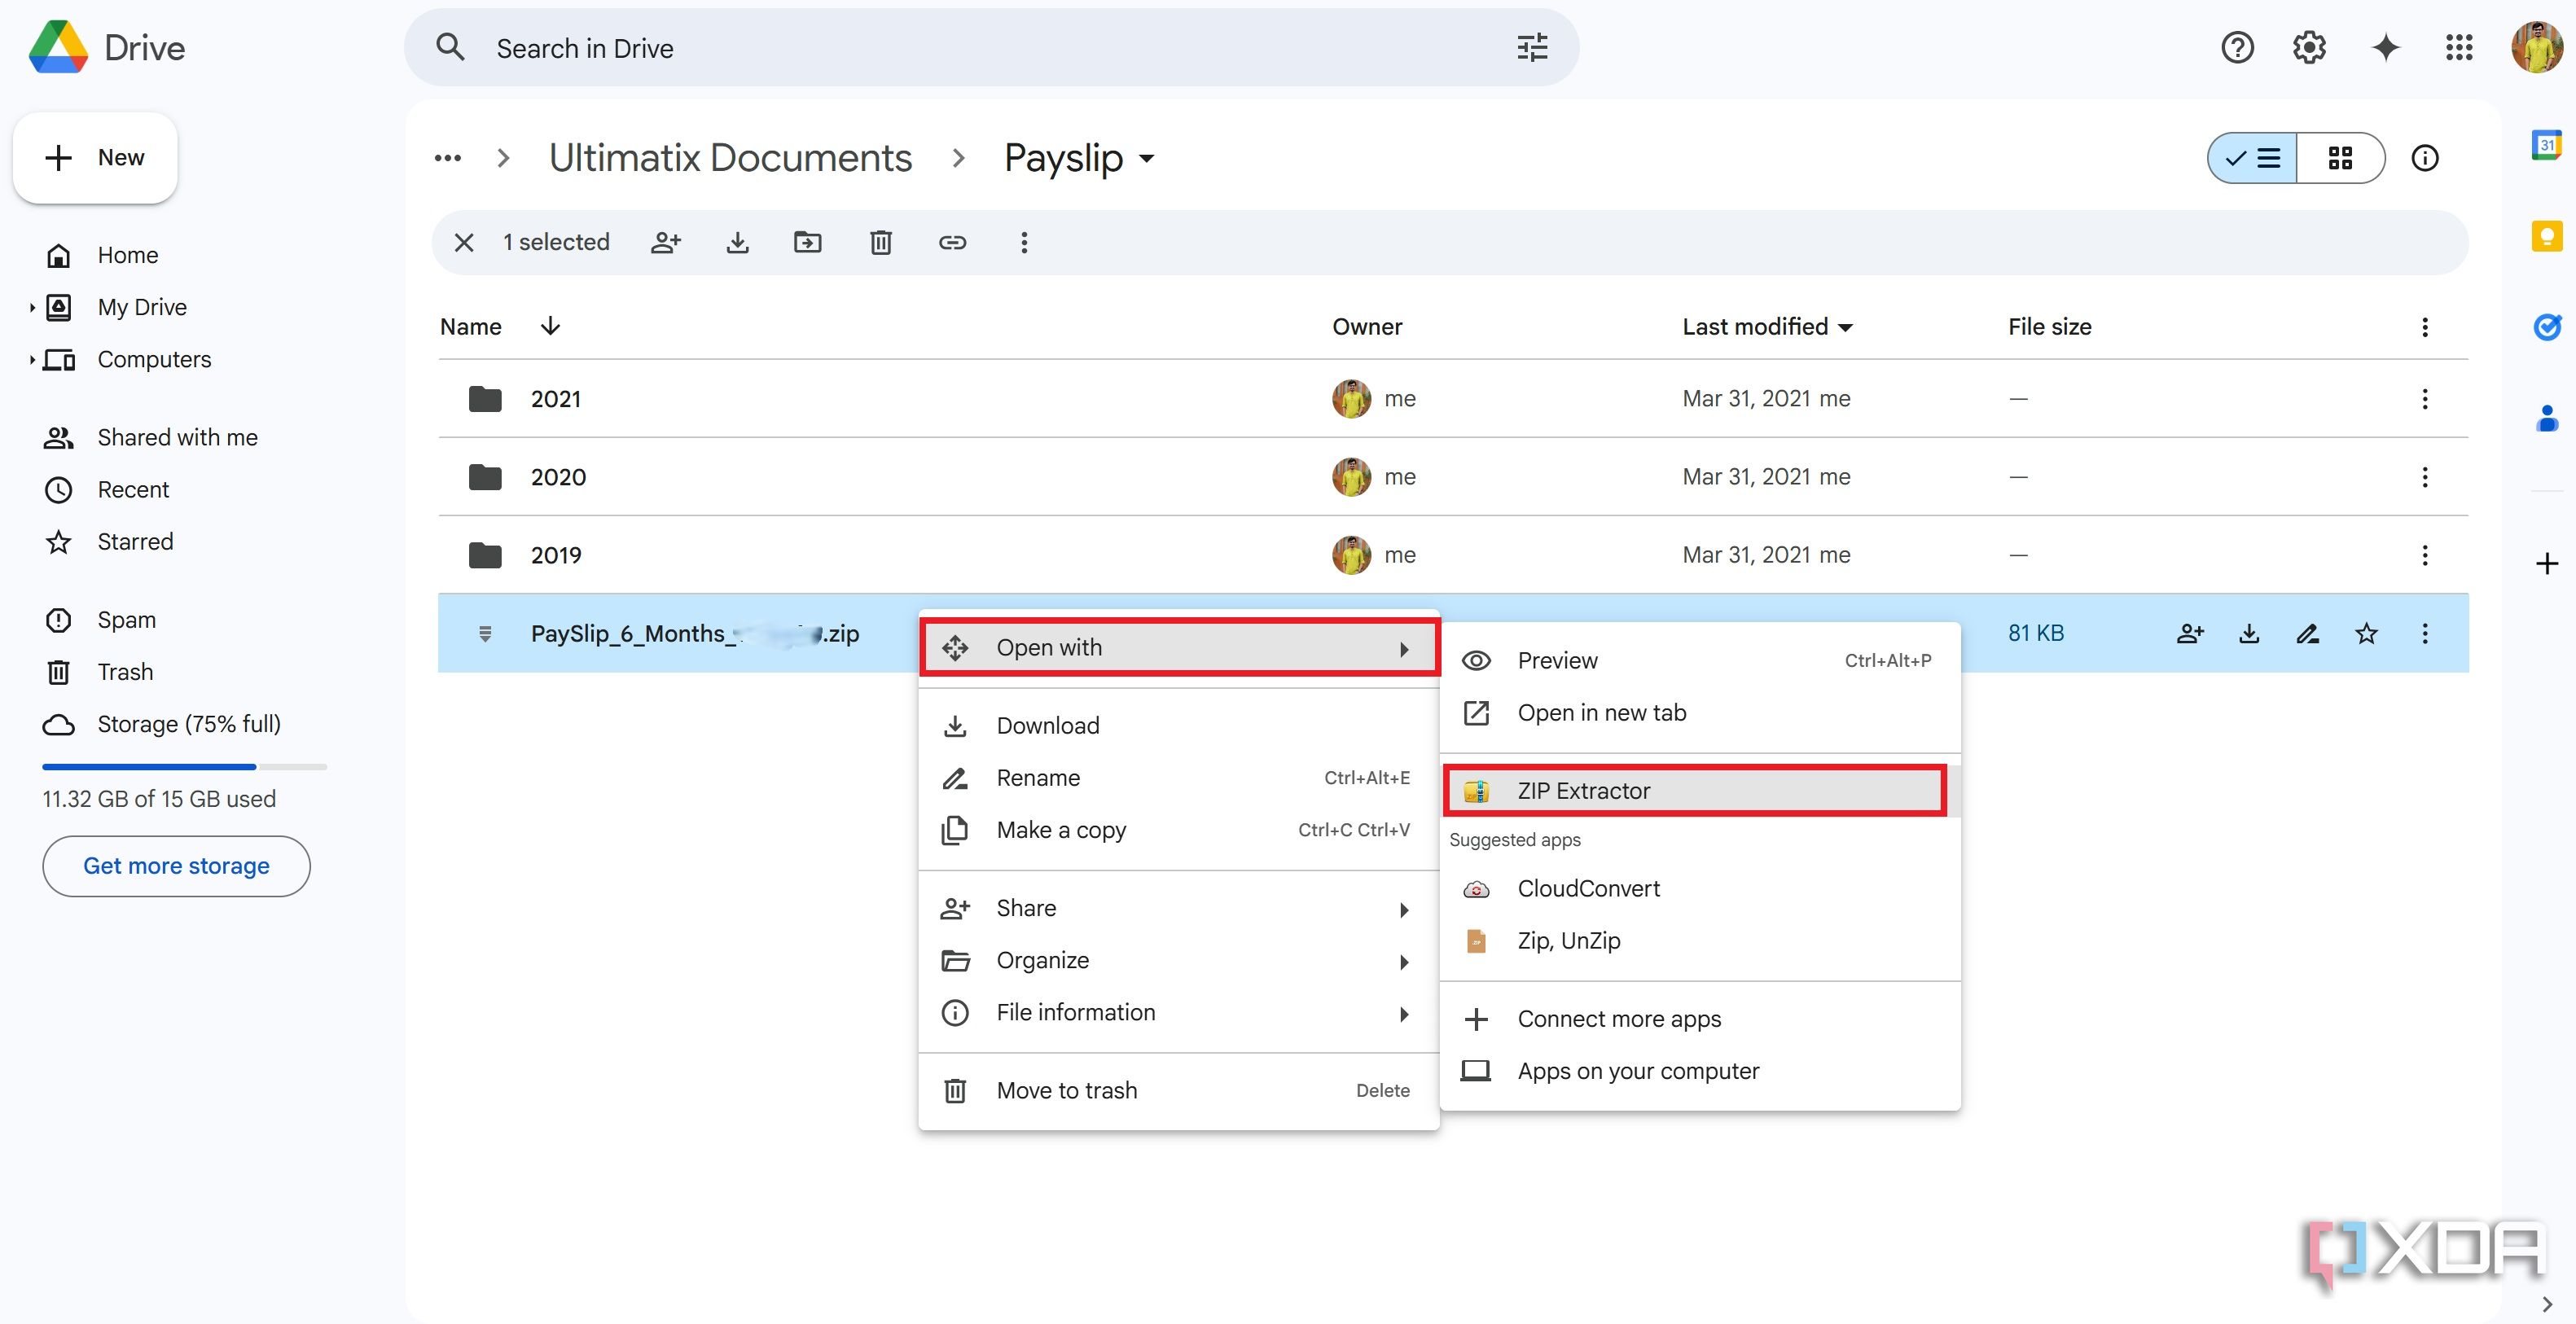Expand File information submenu
2576x1324 pixels.
[1178, 1012]
